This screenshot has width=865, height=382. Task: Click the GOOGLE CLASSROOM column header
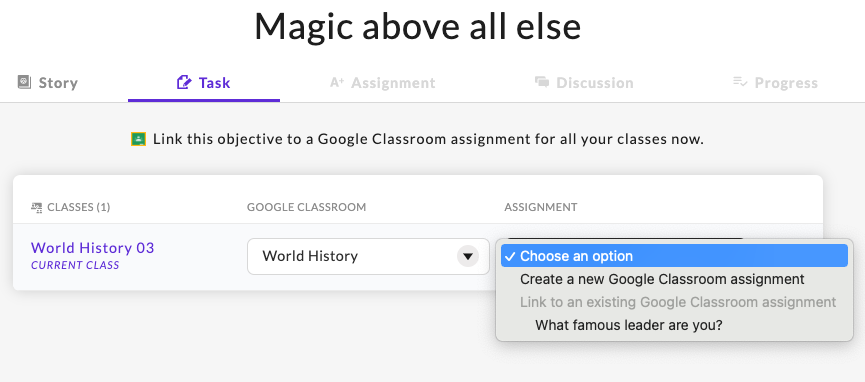[306, 207]
